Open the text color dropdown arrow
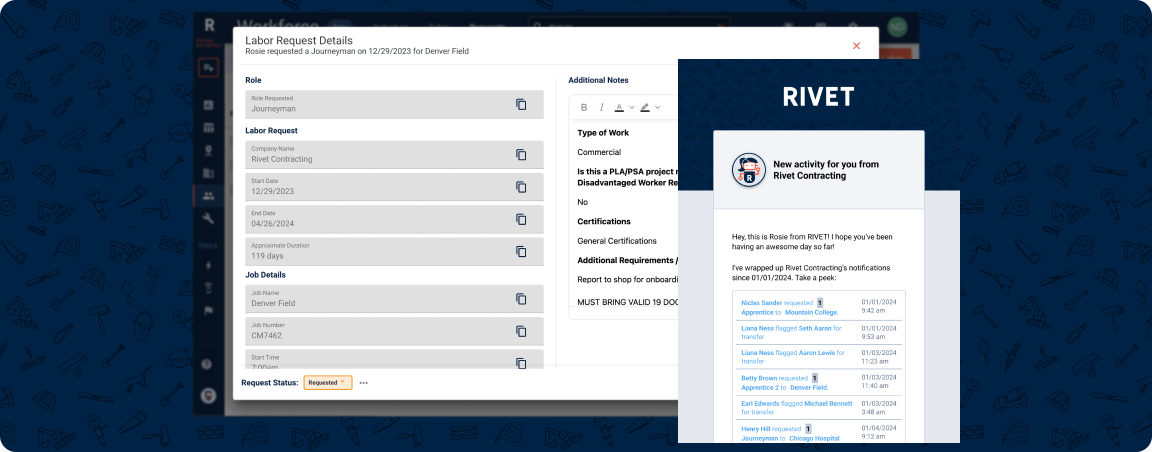 (631, 107)
